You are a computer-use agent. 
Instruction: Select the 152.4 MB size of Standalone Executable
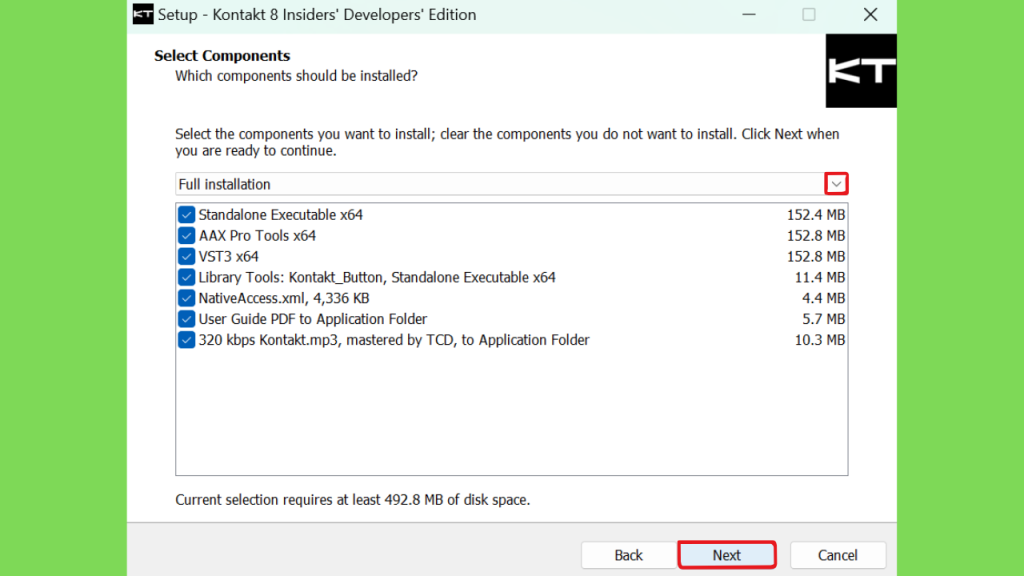(x=816, y=215)
